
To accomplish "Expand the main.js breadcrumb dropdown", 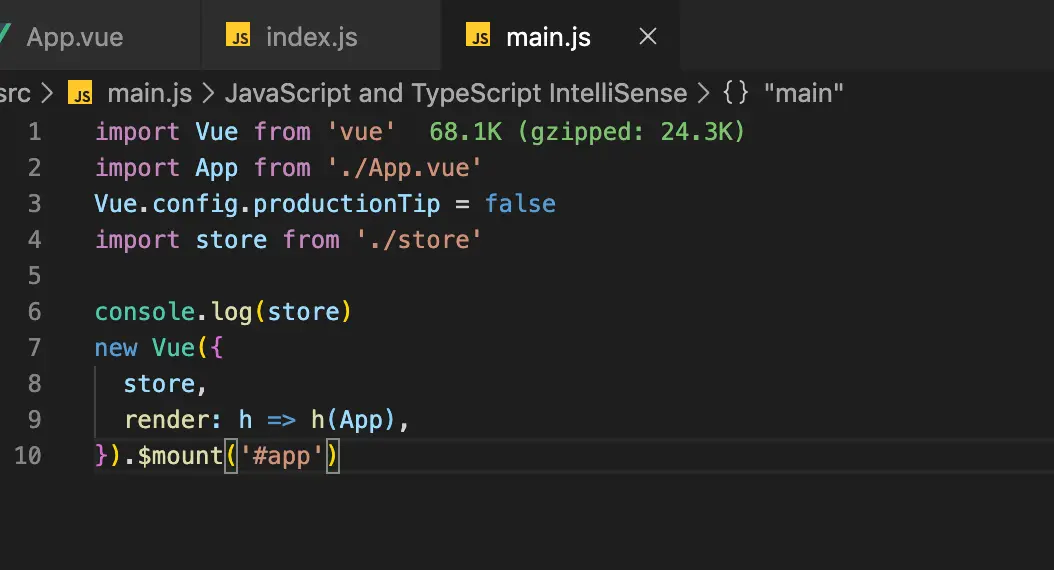I will (149, 94).
